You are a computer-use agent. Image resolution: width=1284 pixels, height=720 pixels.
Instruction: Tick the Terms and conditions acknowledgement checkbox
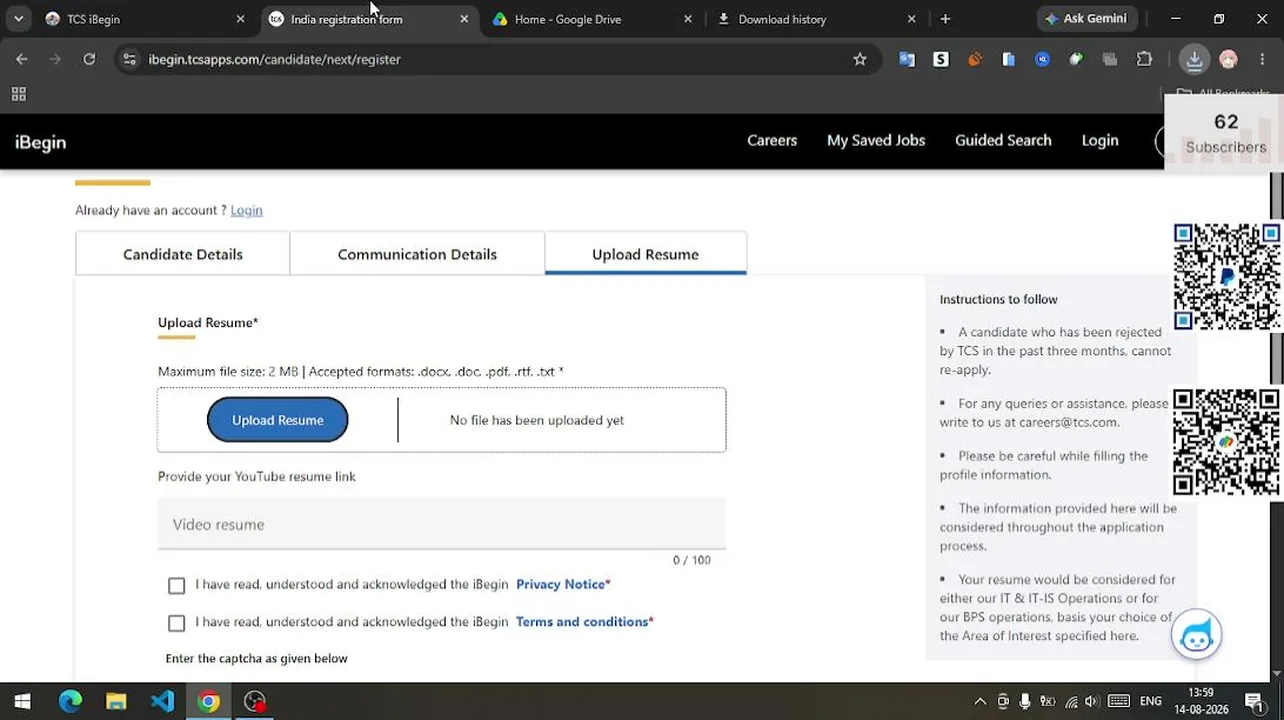(x=177, y=623)
